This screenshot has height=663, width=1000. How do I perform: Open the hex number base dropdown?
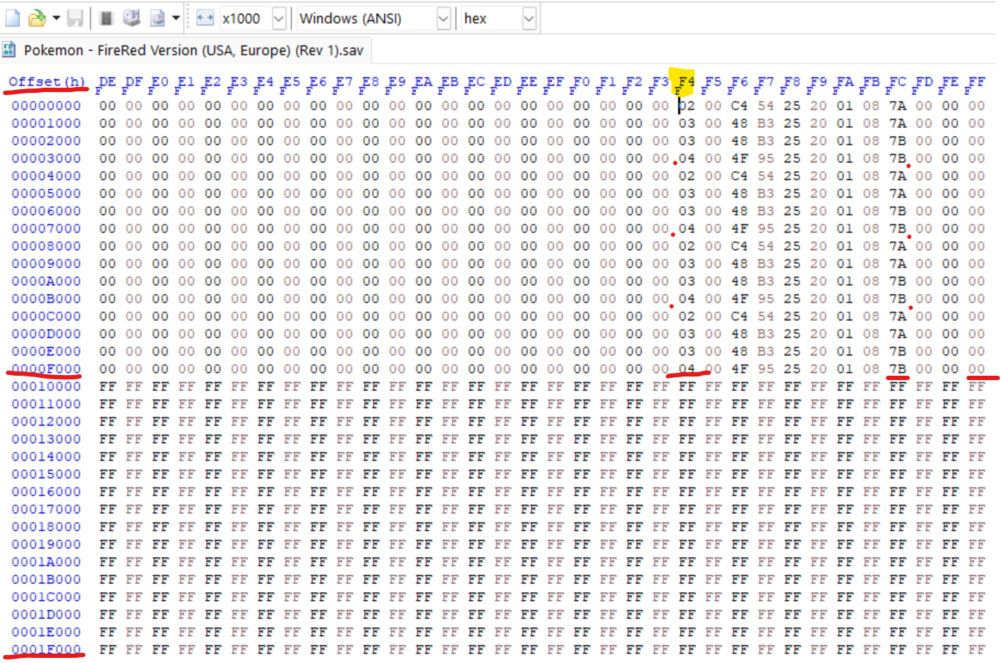528,18
